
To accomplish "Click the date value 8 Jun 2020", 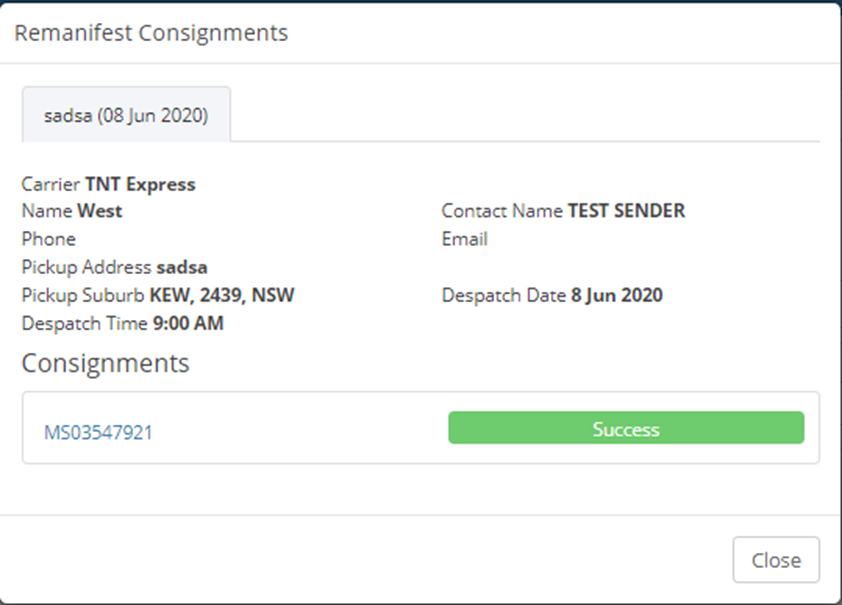I will 616,295.
